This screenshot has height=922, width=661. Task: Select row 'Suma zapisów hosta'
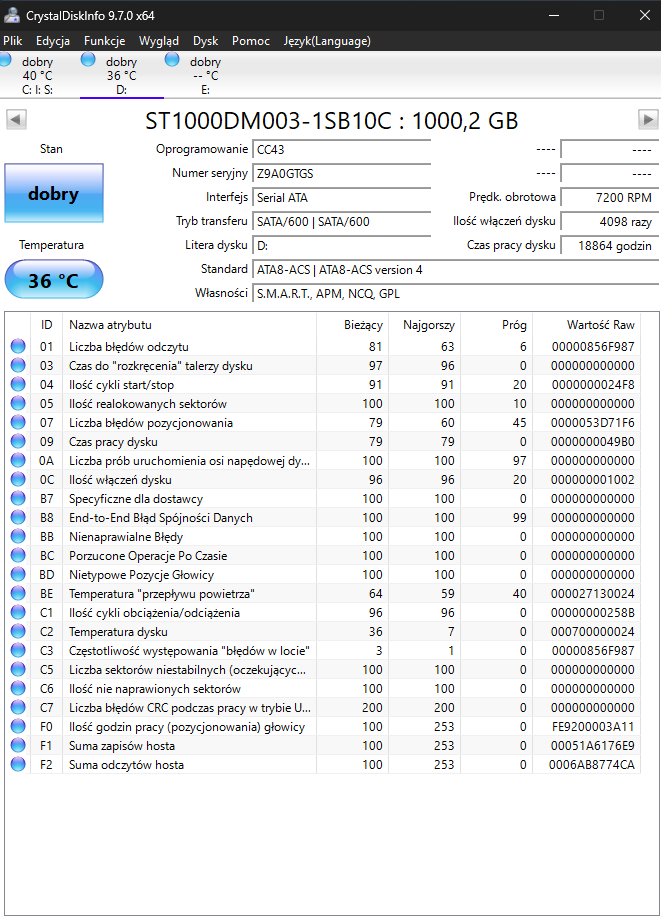[323, 746]
